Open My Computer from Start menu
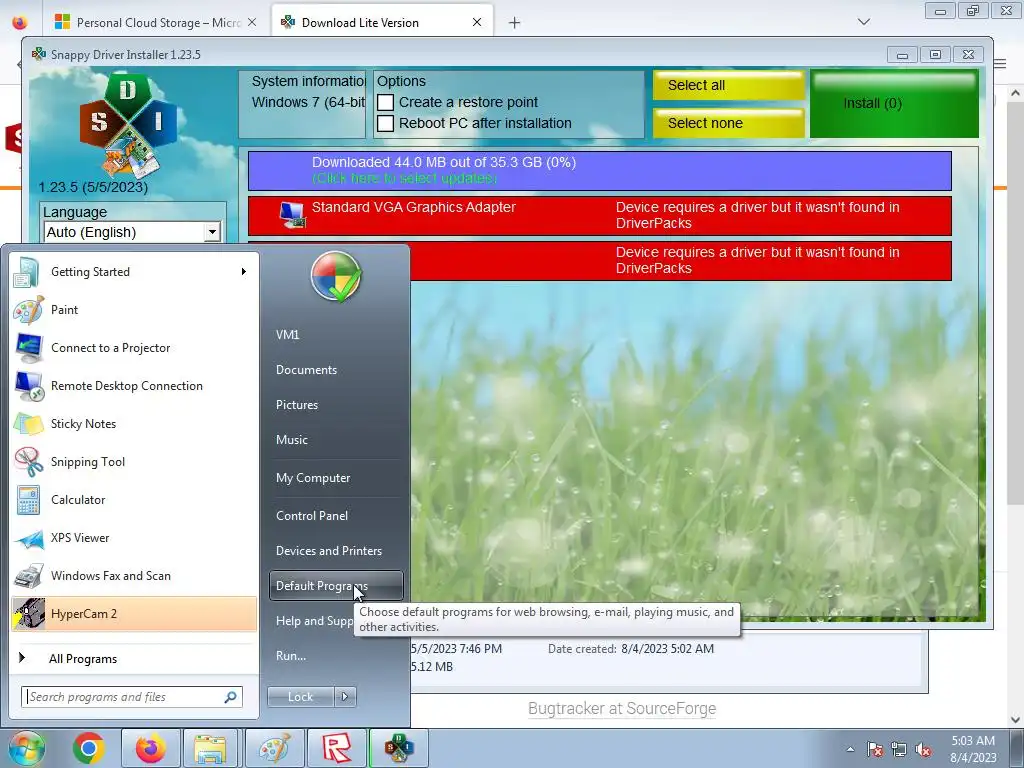This screenshot has width=1024, height=768. [x=336, y=478]
